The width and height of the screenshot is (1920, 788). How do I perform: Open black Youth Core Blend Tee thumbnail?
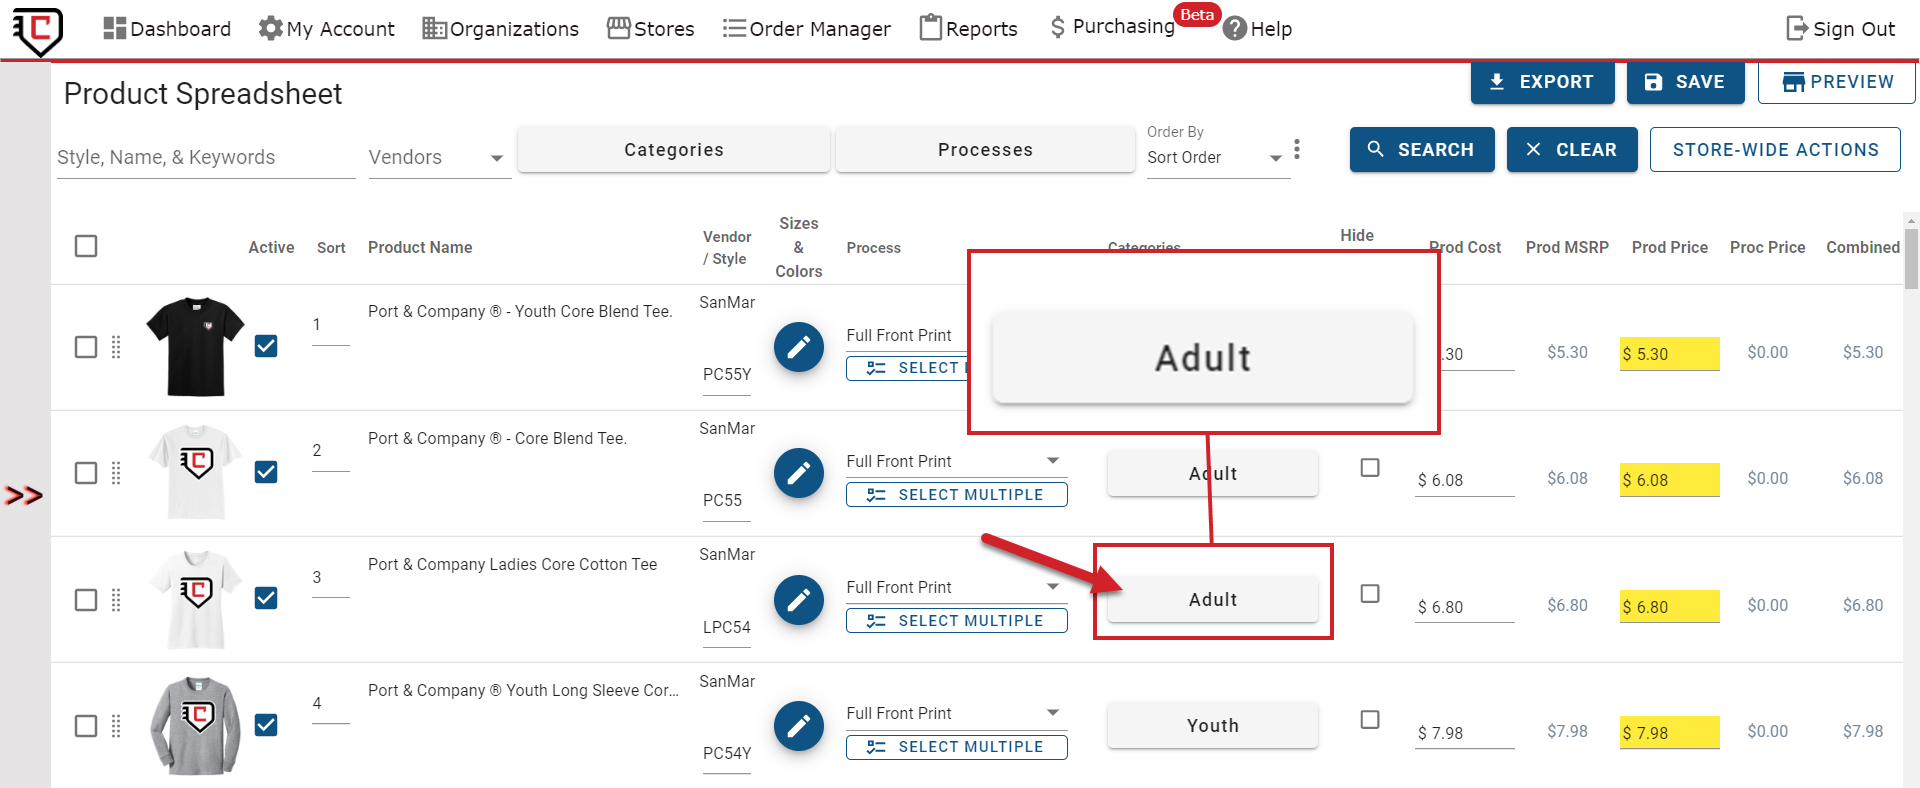pyautogui.click(x=195, y=347)
